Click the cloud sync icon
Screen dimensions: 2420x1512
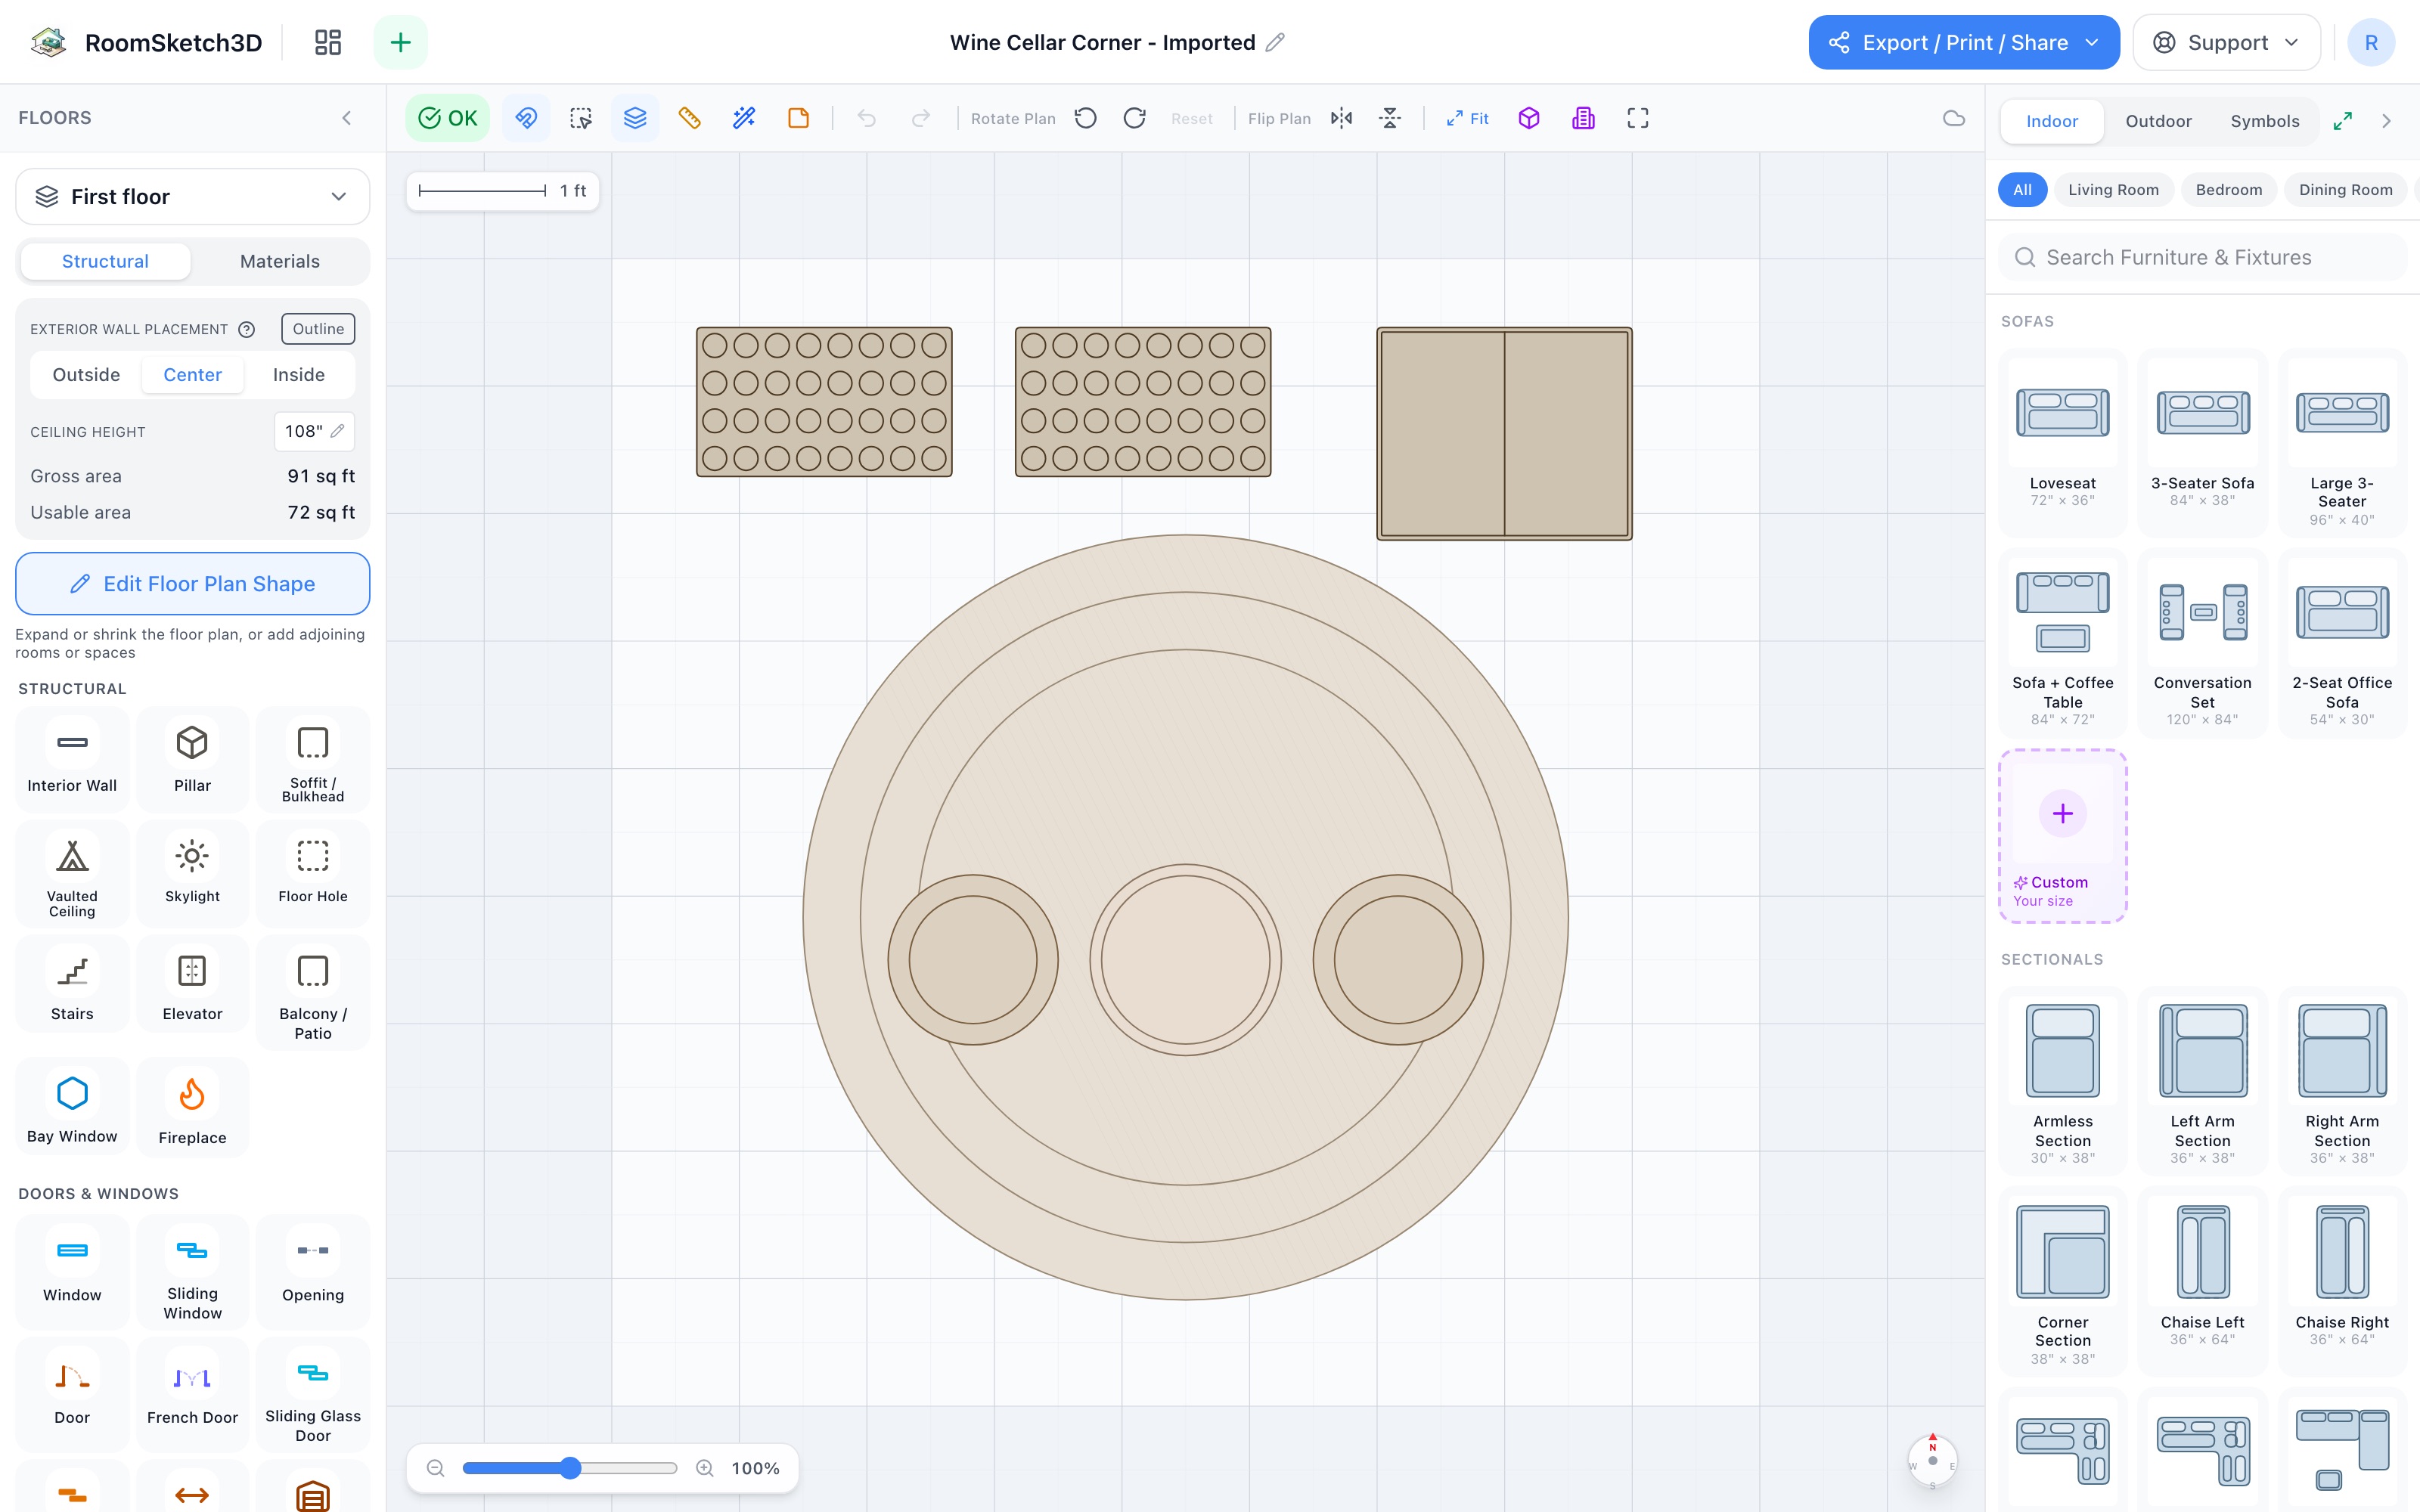(1953, 118)
